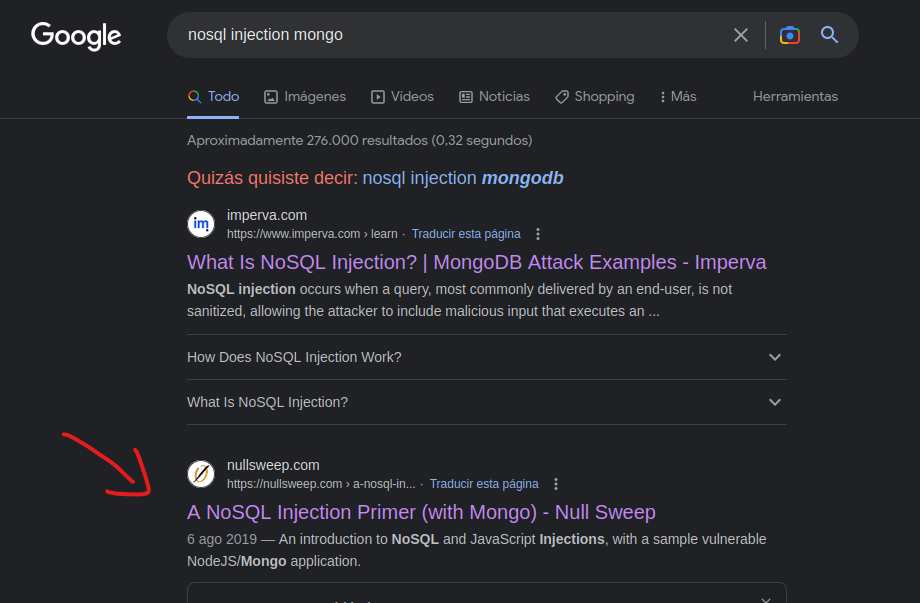Select the Todo tab
Screen dimensions: 920x603
213,97
